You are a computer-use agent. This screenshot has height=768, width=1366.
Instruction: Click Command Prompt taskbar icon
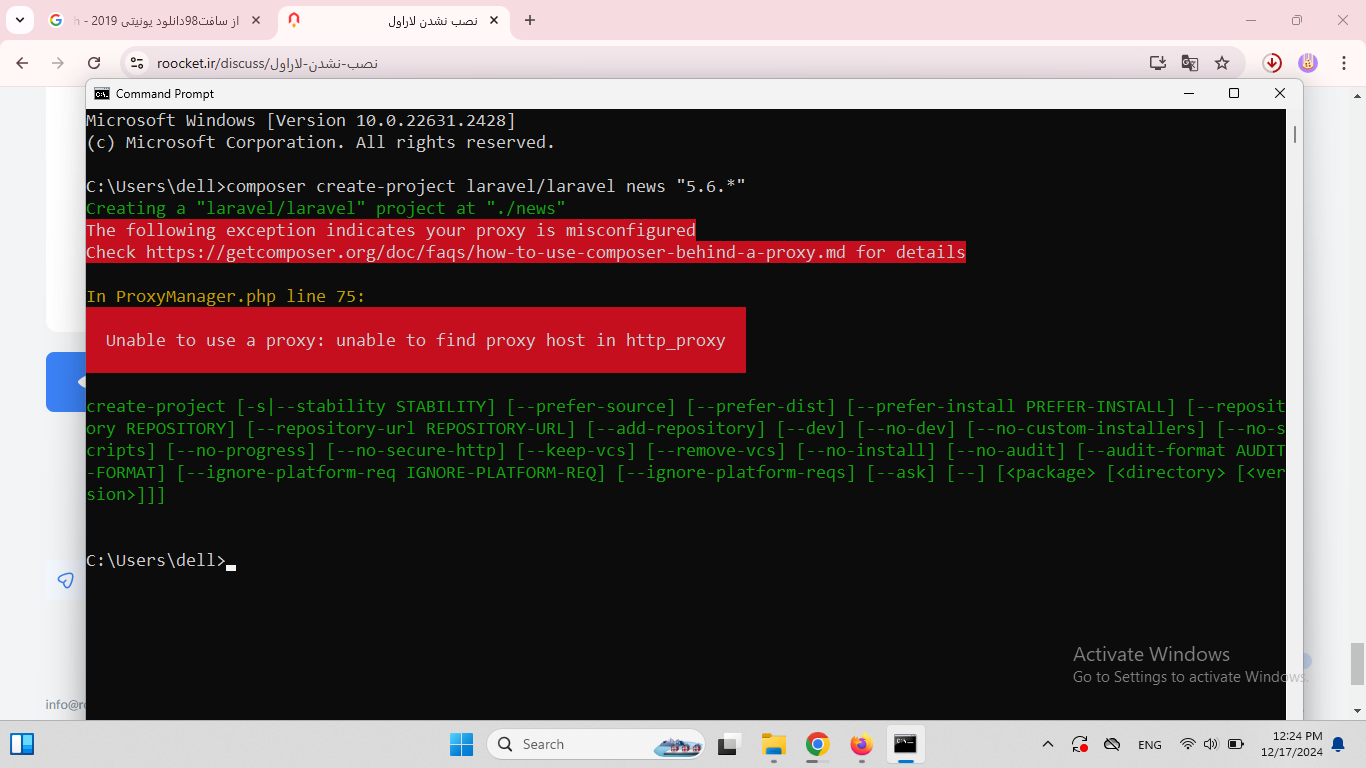[905, 744]
